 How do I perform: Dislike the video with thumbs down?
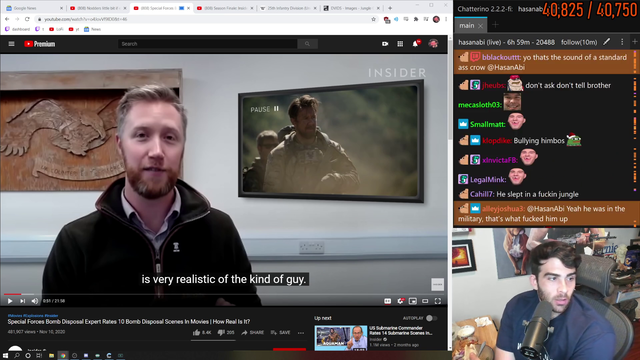226,333
